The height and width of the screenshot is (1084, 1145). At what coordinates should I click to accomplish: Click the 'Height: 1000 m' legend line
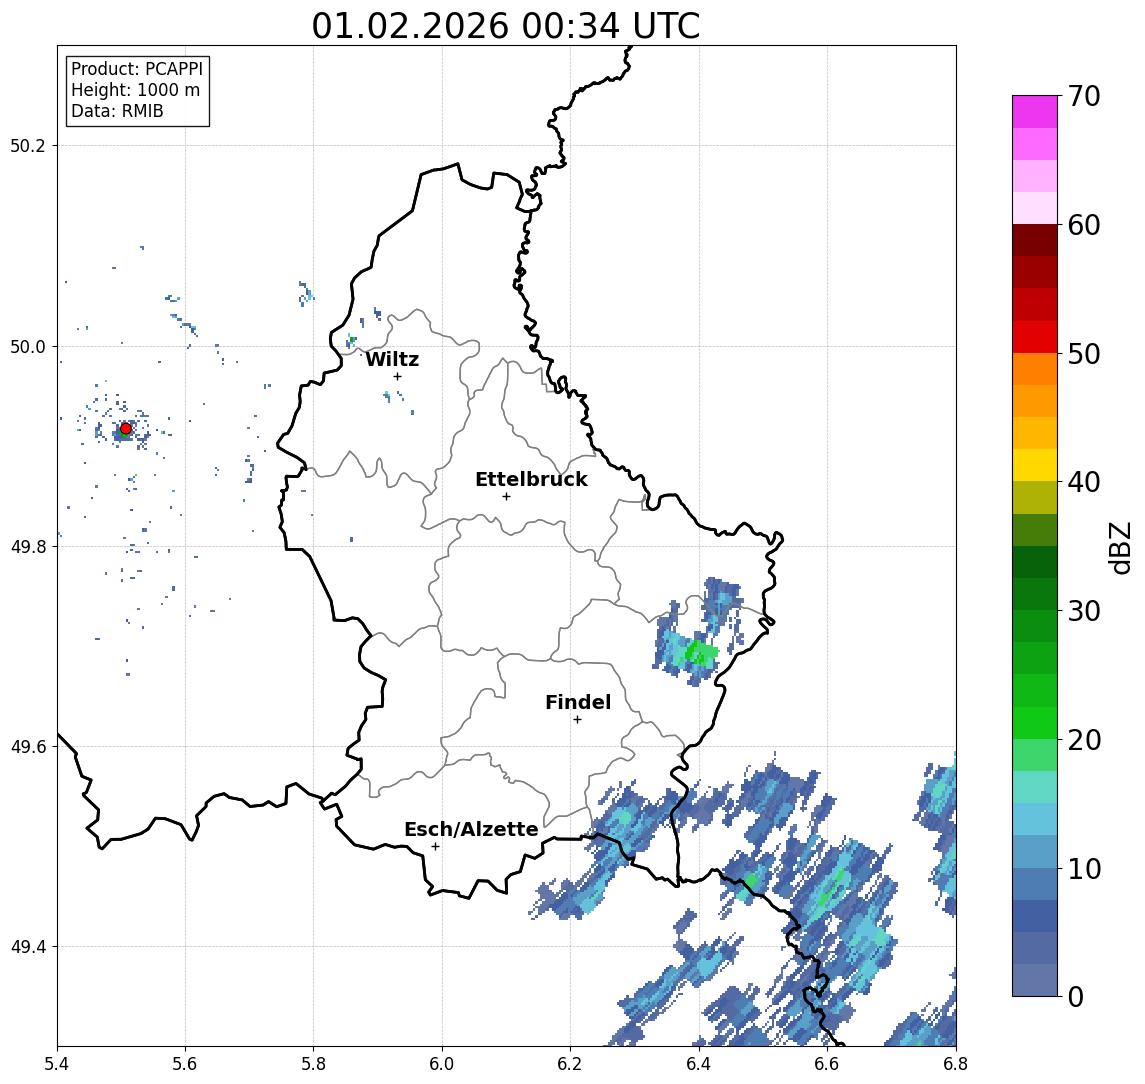point(135,90)
